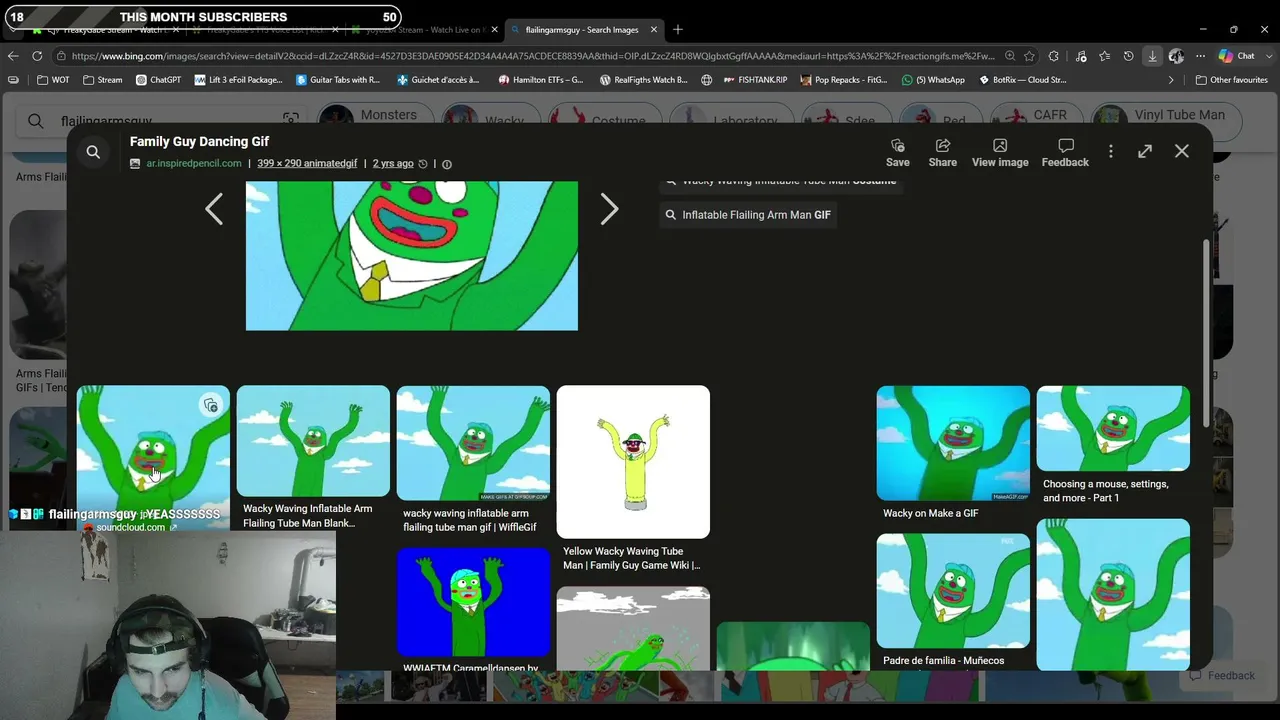This screenshot has height=720, width=1280.
Task: Expand the bookmarks overflow chevron
Action: 1171,80
